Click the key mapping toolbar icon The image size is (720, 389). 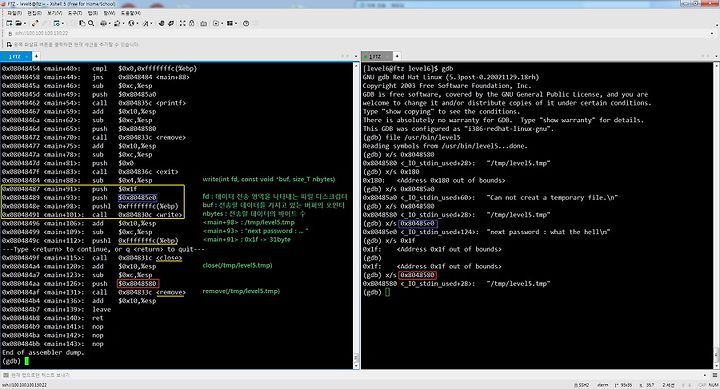(x=203, y=23)
